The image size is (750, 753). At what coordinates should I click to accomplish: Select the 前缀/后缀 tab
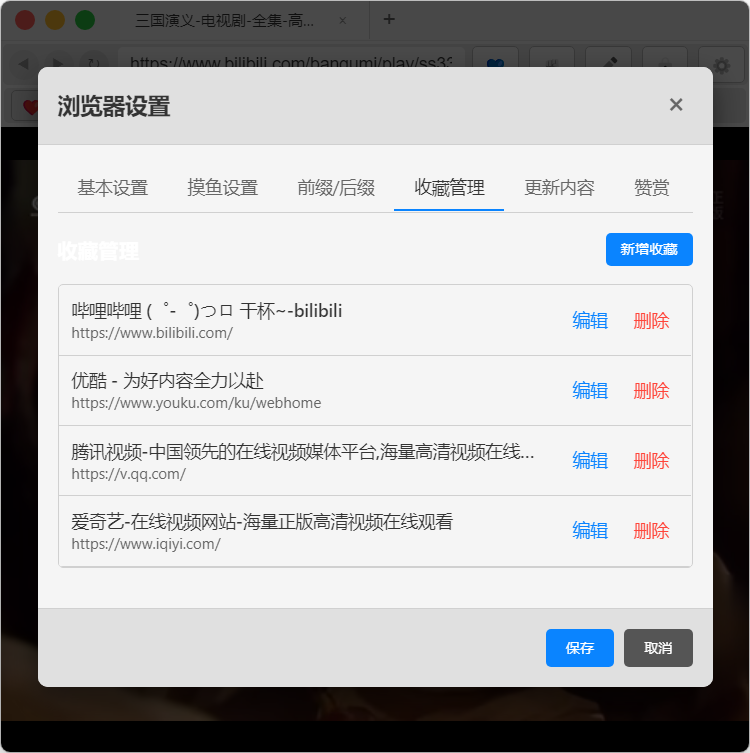point(336,188)
